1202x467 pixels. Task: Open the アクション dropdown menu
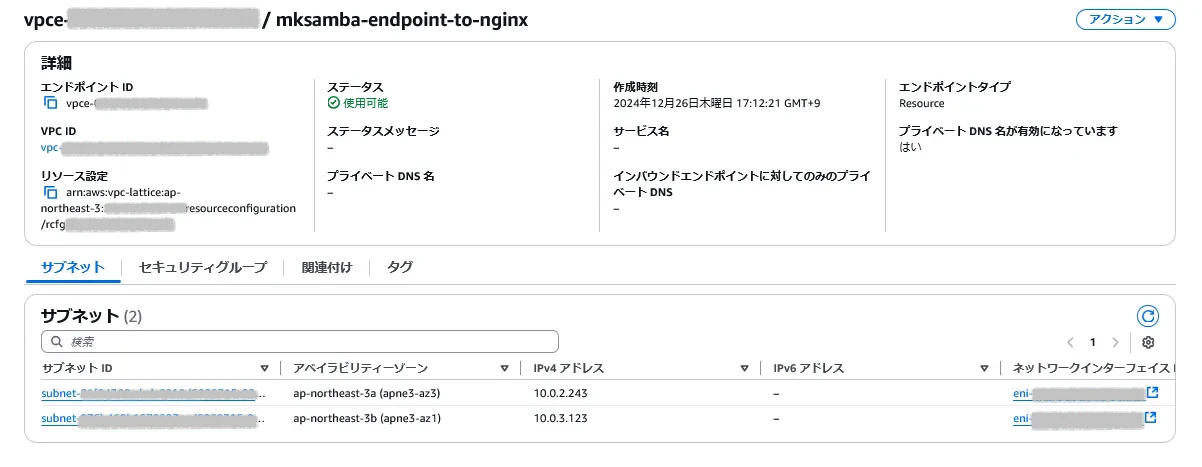(1125, 20)
